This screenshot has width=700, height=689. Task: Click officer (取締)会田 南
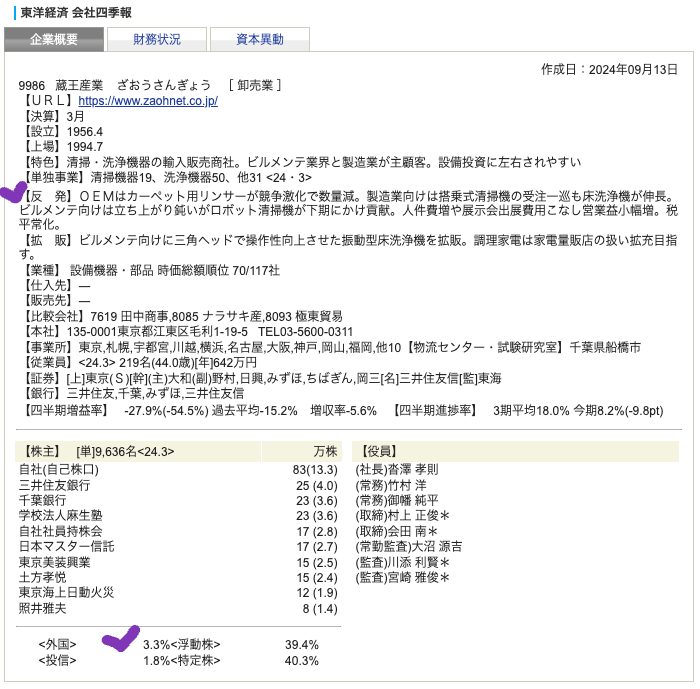pyautogui.click(x=396, y=531)
